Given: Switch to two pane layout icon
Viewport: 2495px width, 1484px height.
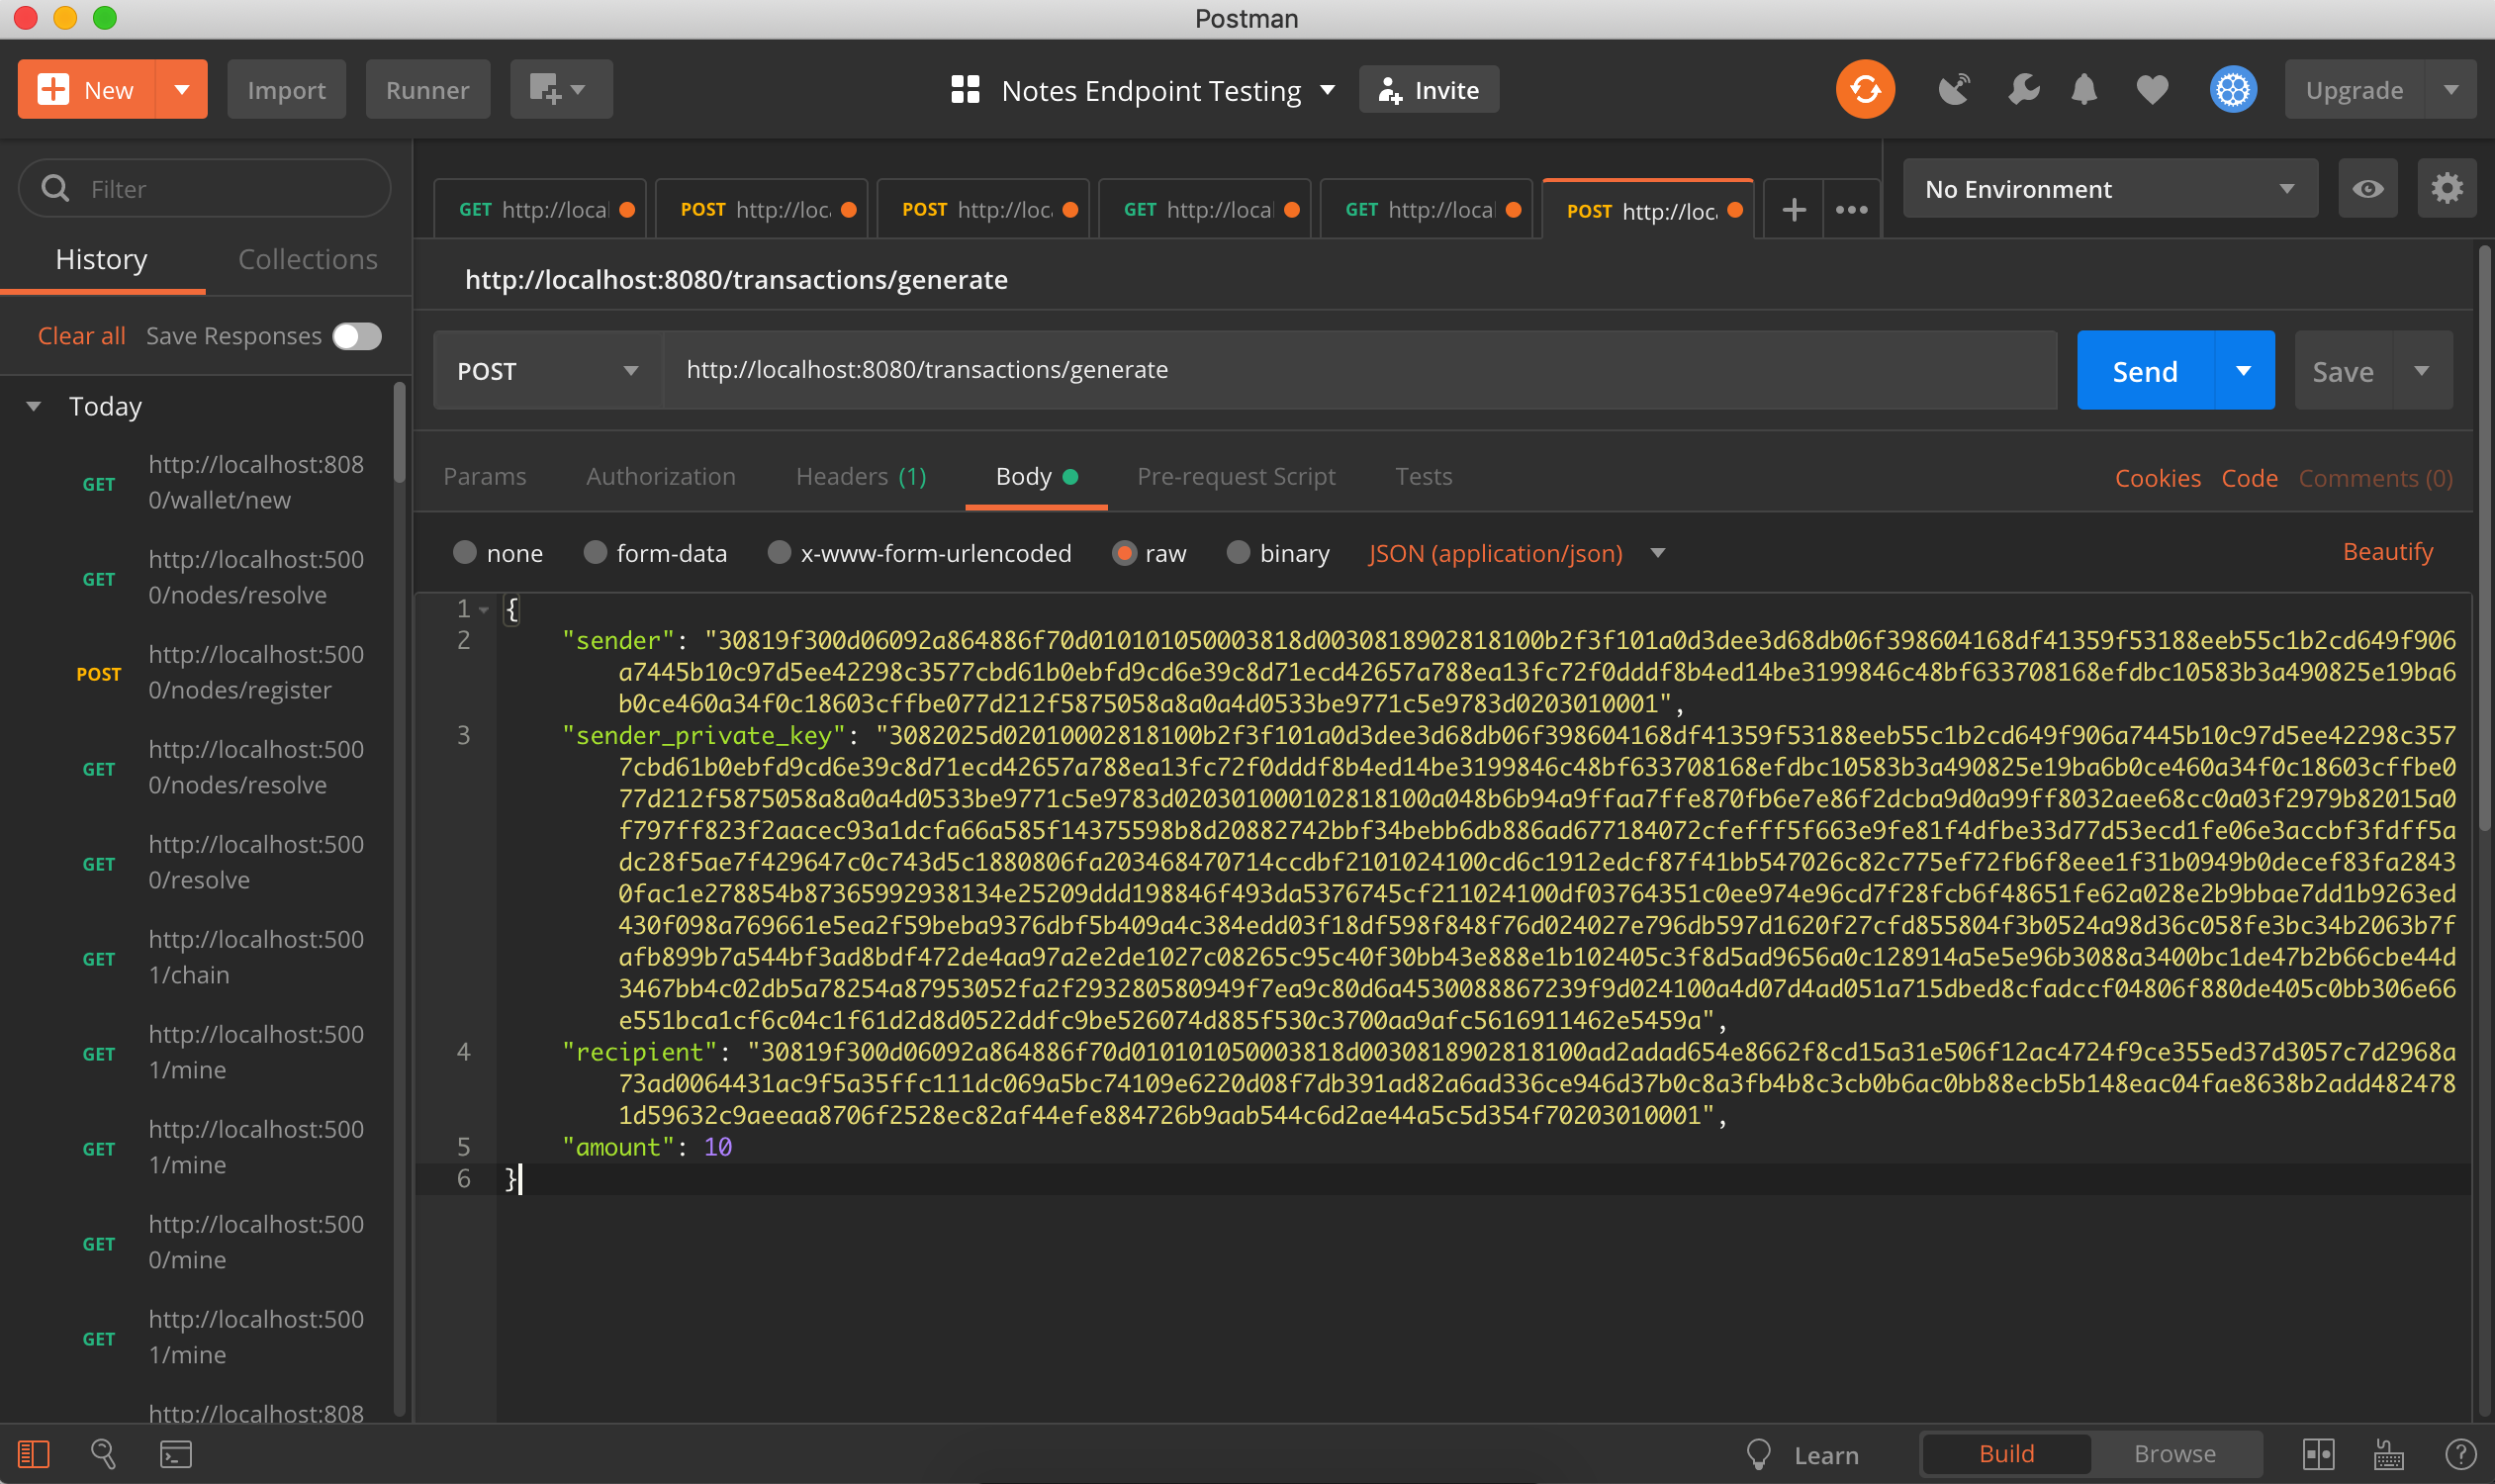Looking at the screenshot, I should click(2318, 1454).
